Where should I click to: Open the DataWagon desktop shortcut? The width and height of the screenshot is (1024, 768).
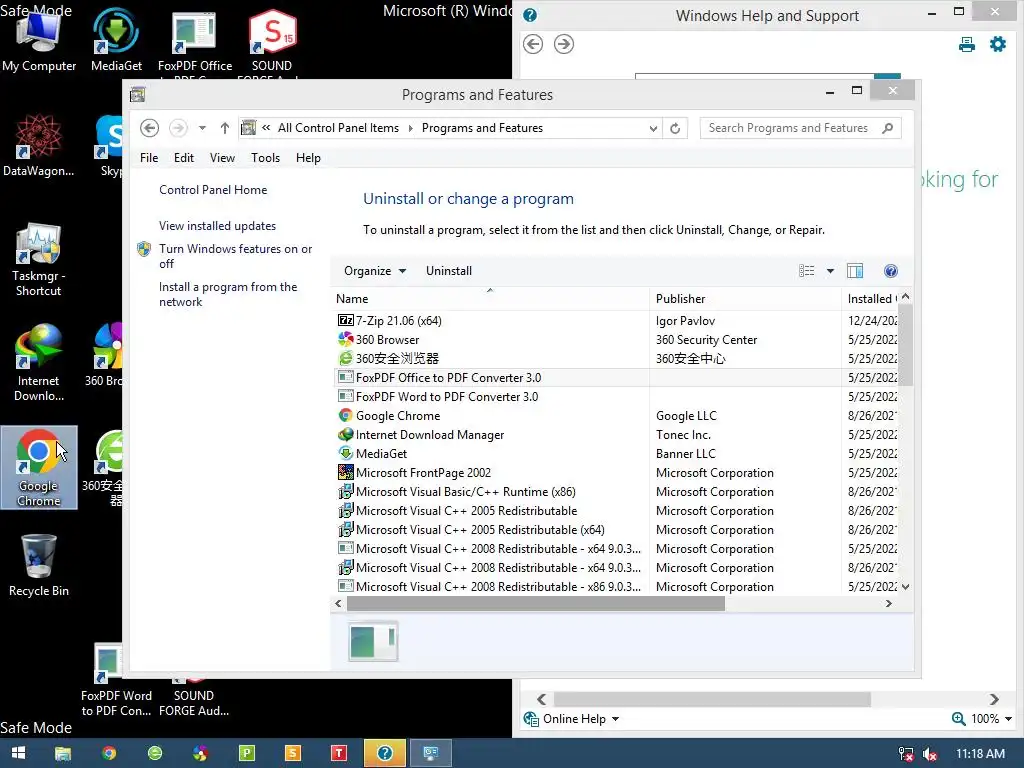pos(39,145)
